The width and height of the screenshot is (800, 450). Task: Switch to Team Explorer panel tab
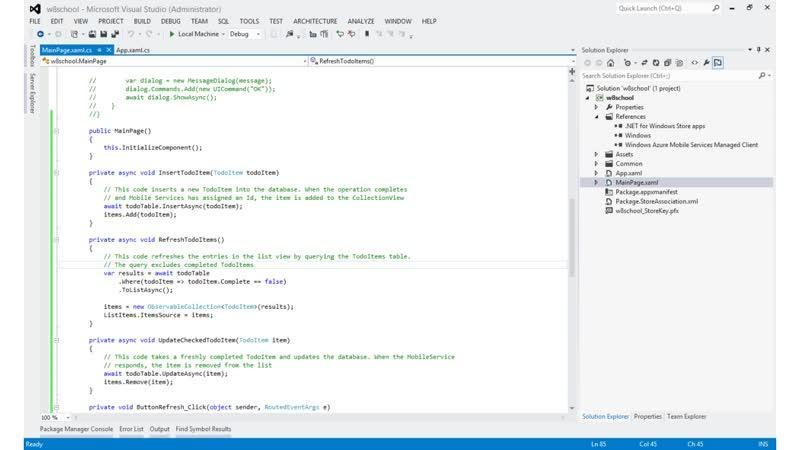686,416
